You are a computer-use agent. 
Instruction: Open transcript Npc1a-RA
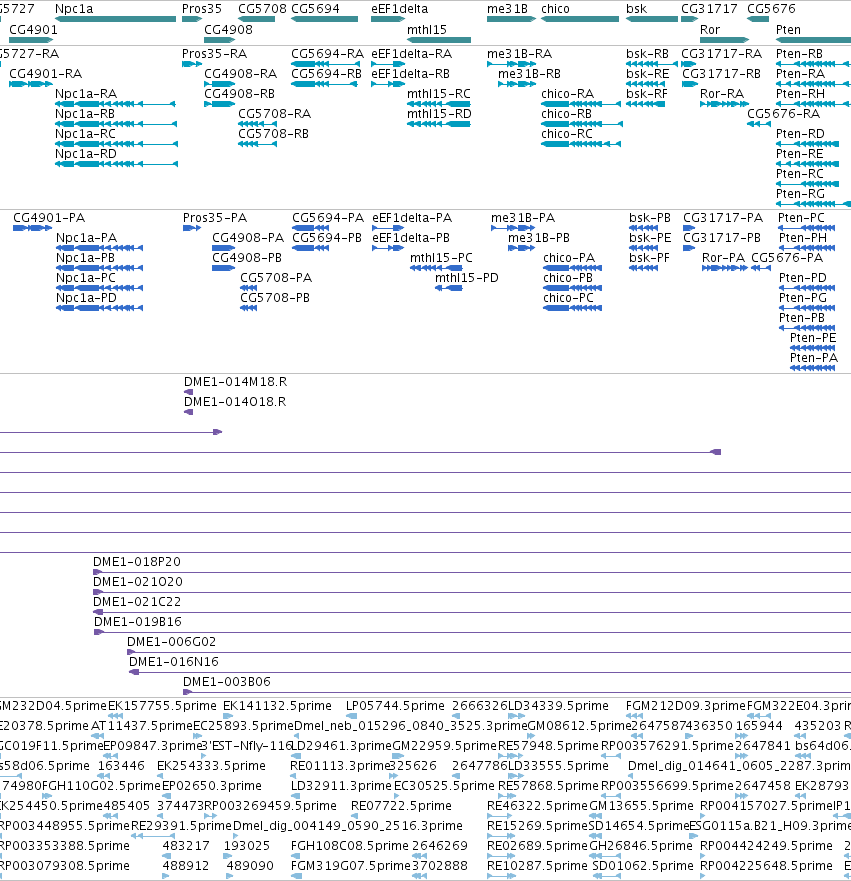(86, 94)
